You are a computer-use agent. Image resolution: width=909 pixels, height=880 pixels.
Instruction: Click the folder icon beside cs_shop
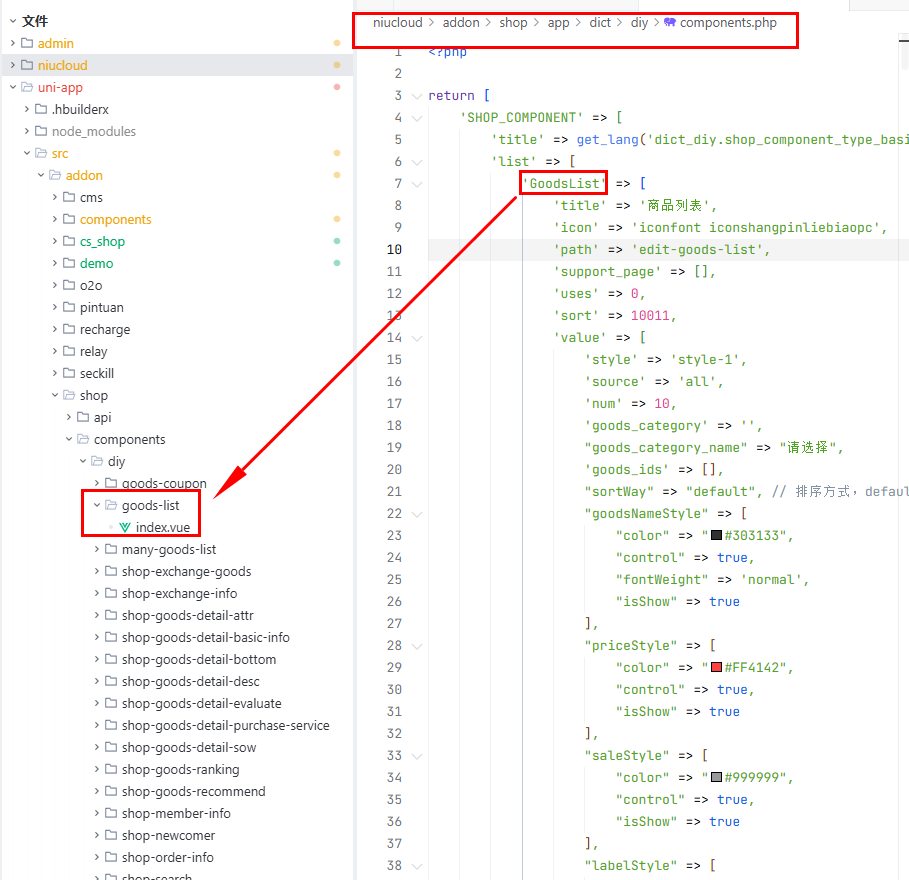tap(69, 241)
